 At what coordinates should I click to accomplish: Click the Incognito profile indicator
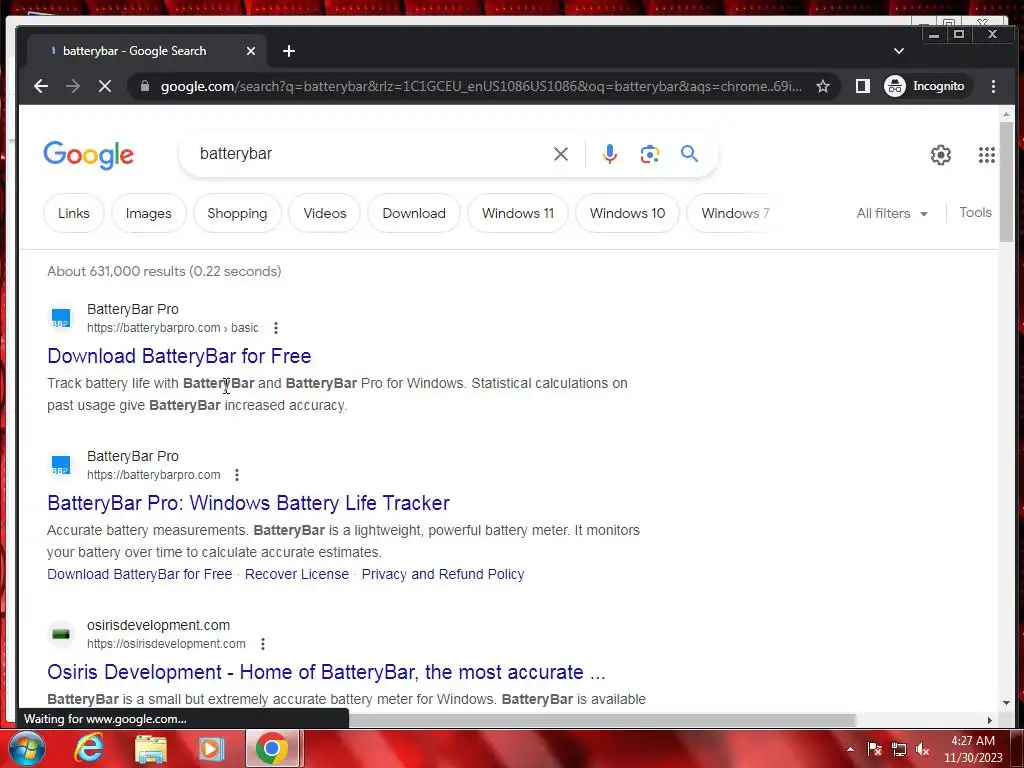pos(925,86)
